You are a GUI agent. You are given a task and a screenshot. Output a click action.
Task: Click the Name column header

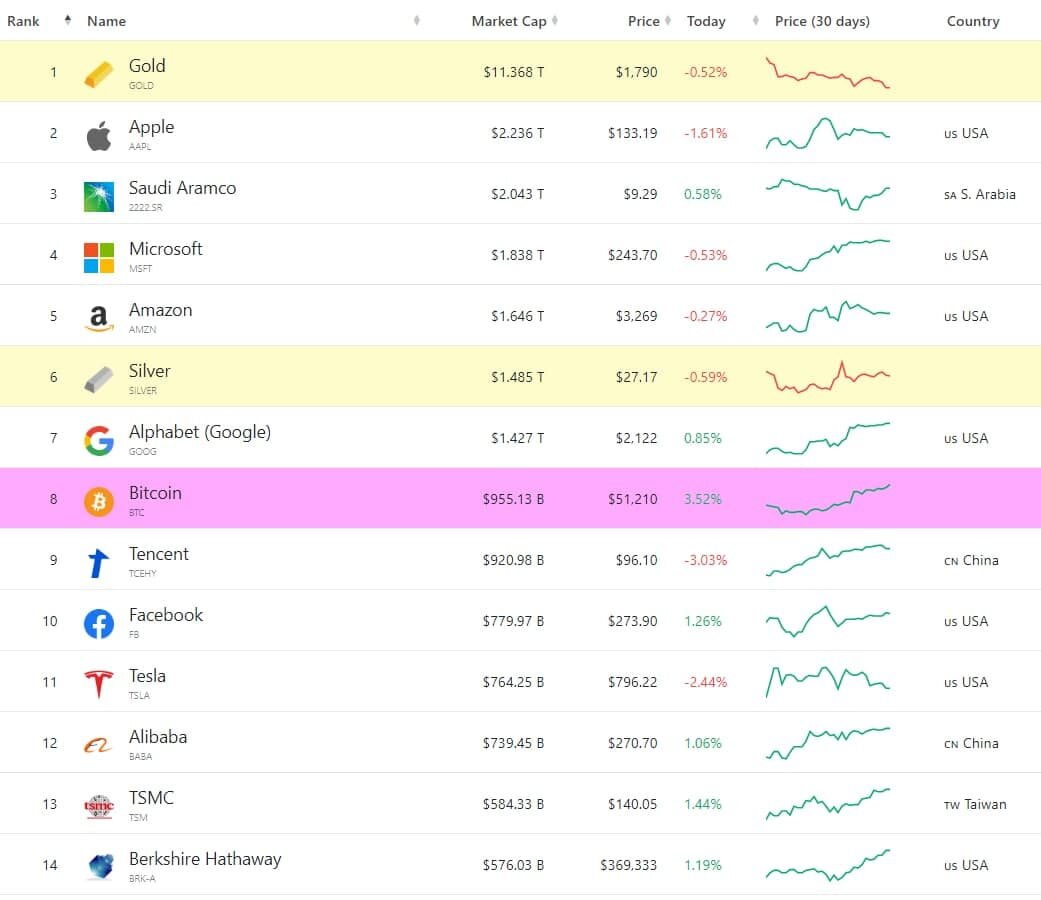click(106, 21)
